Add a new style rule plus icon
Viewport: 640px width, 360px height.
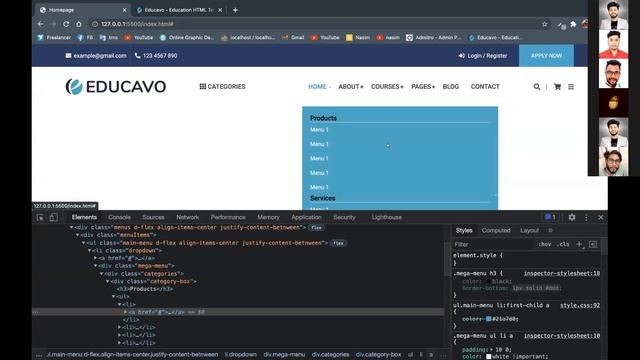point(579,244)
